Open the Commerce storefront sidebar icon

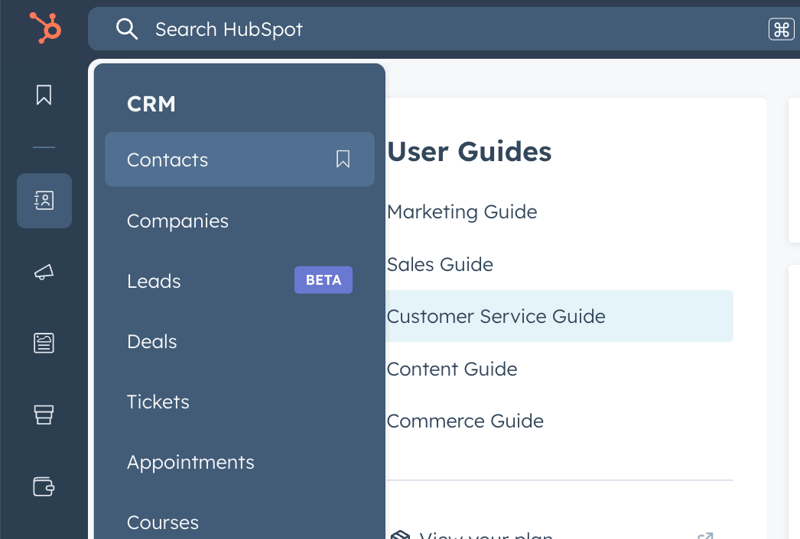44,415
